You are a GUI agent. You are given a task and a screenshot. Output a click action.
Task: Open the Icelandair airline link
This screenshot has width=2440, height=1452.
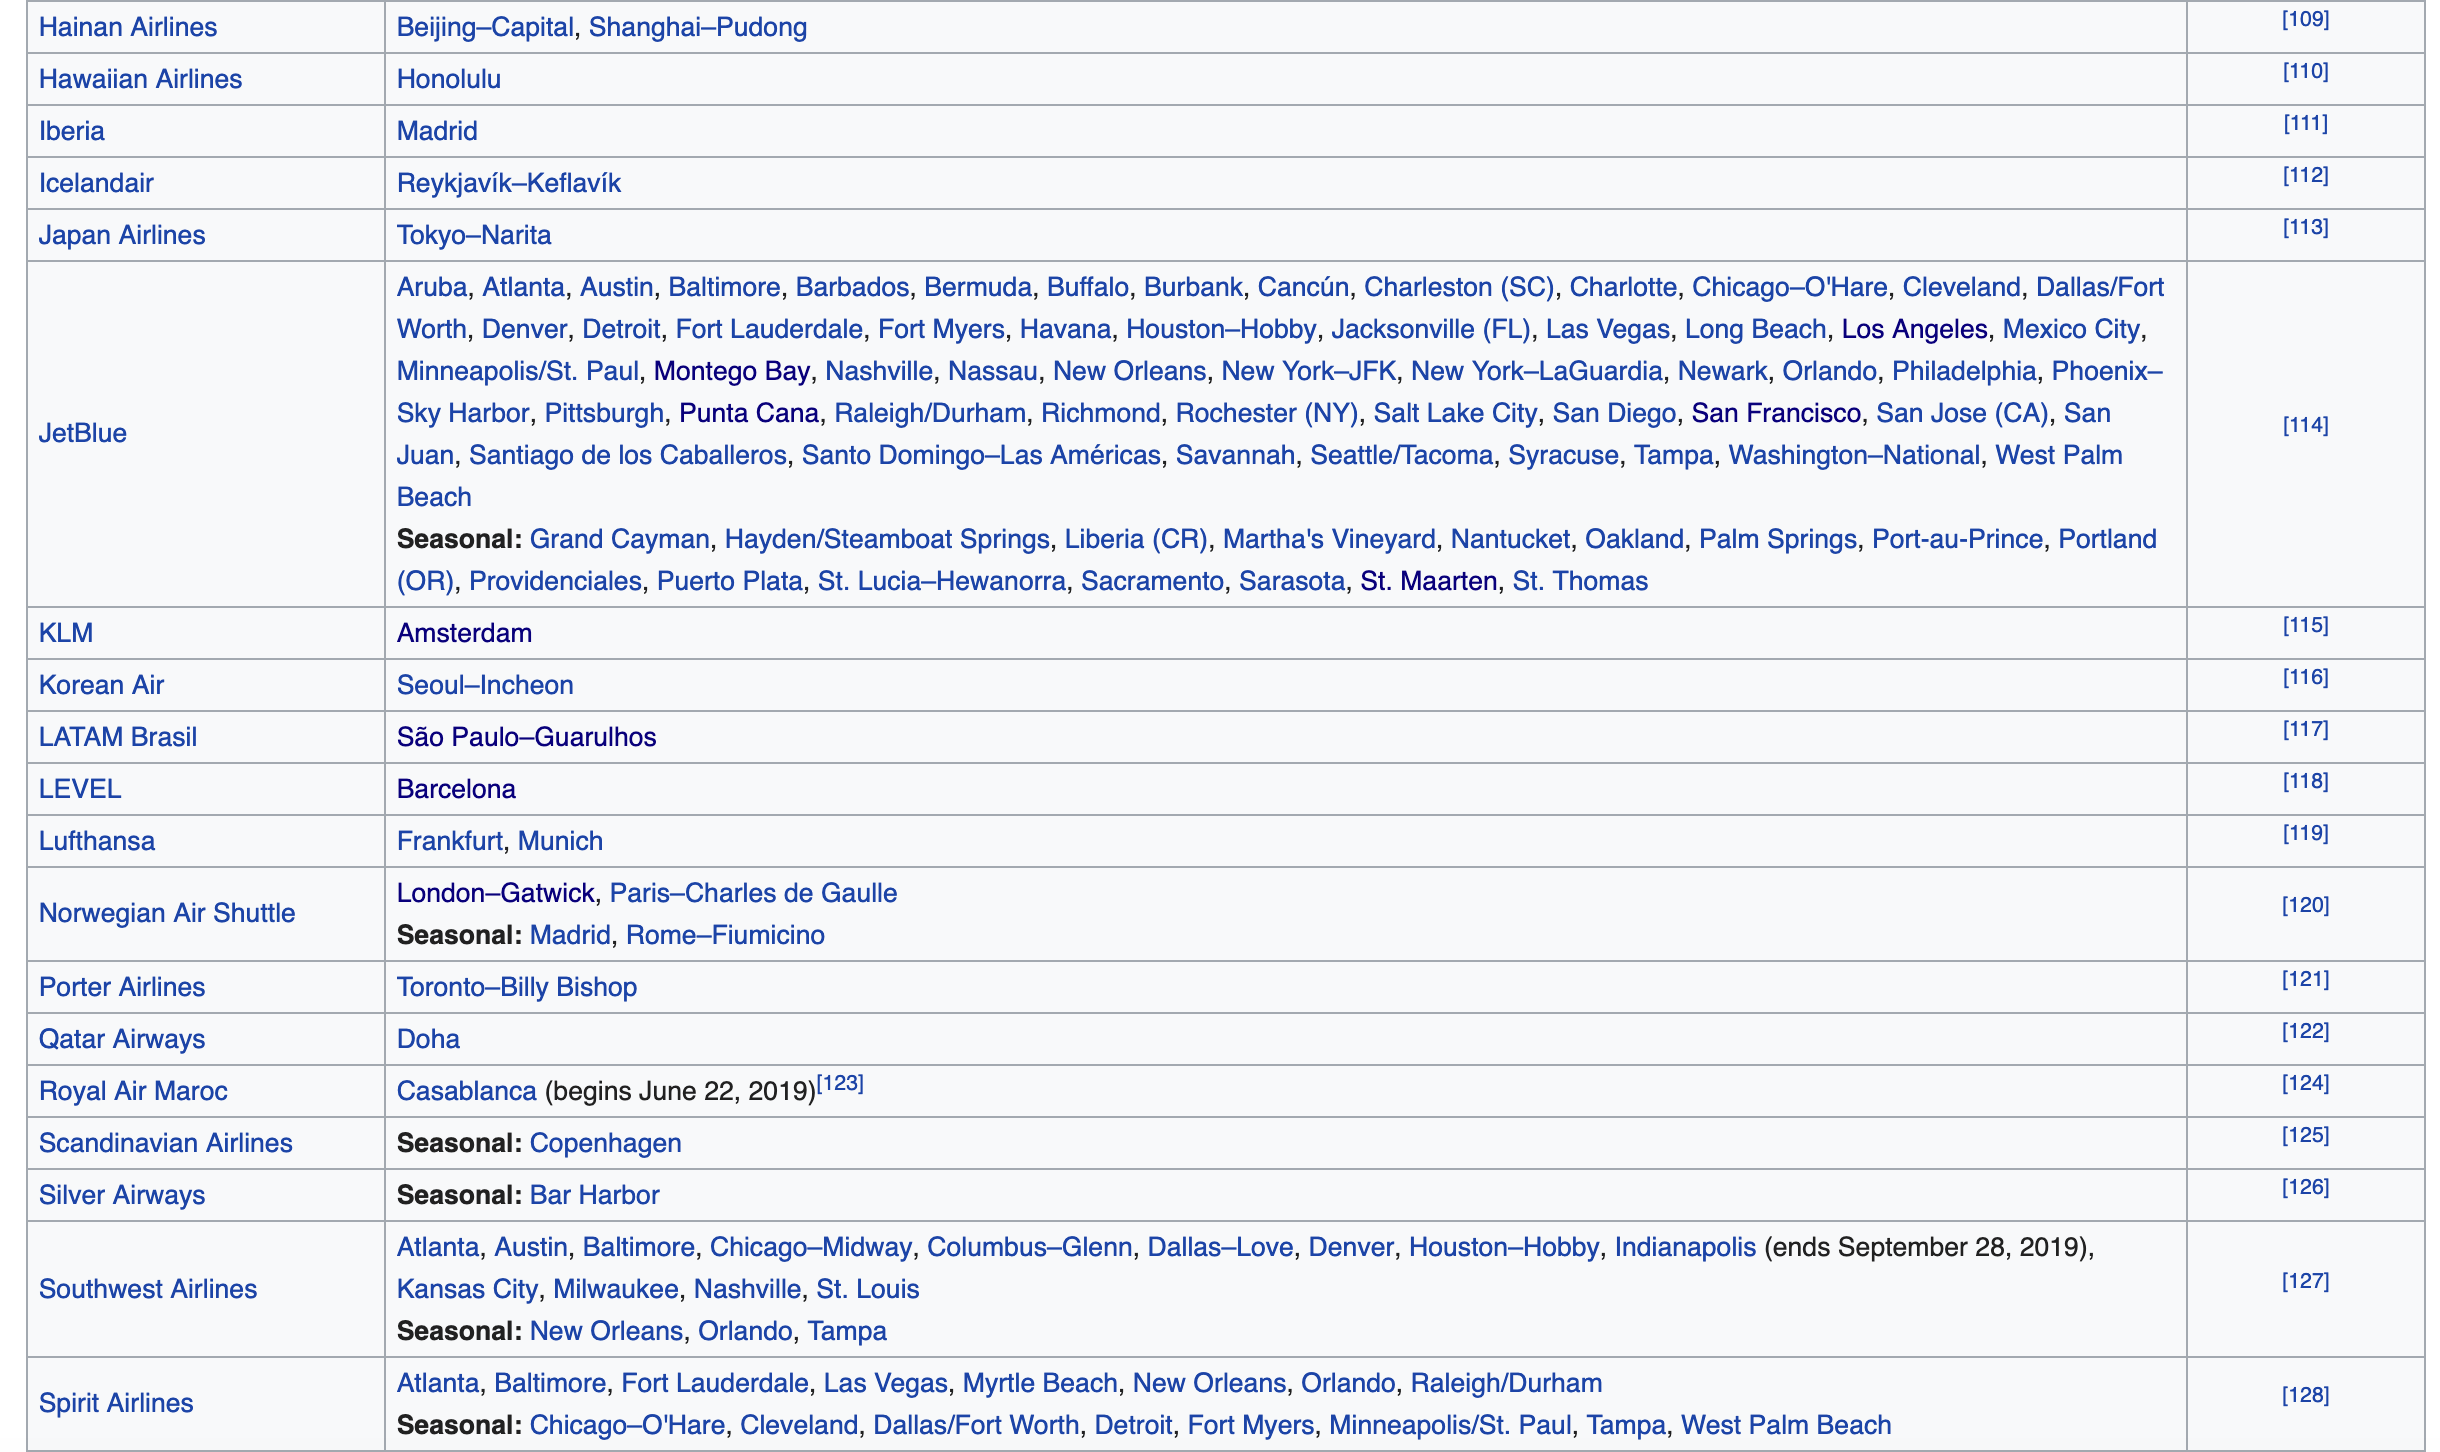(x=96, y=183)
